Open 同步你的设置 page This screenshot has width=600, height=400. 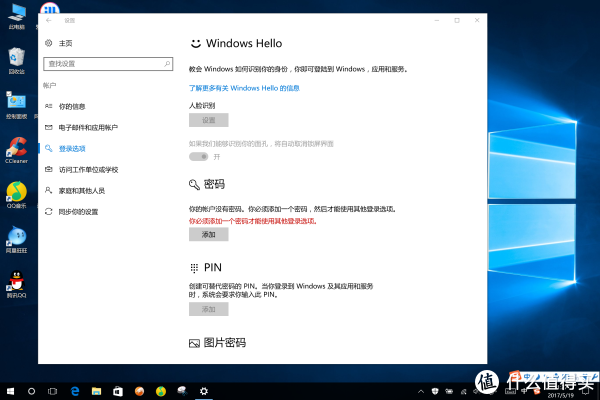click(78, 212)
